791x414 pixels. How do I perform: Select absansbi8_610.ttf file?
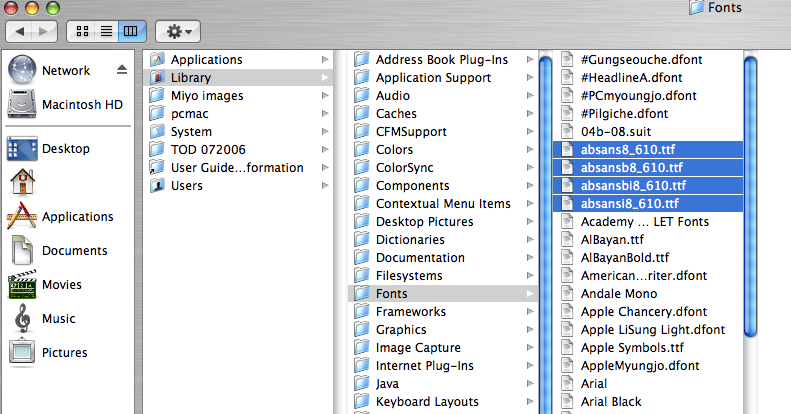point(648,186)
